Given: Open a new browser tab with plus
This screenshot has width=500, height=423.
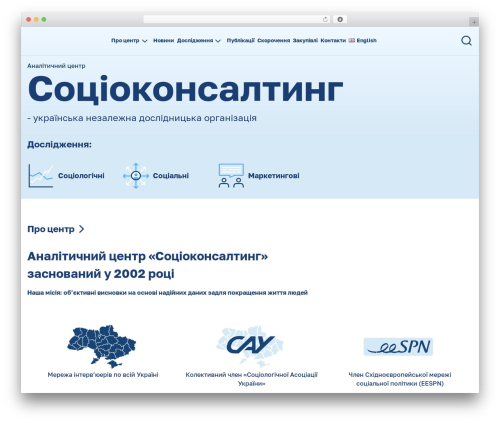Looking at the screenshot, I should [x=474, y=22].
